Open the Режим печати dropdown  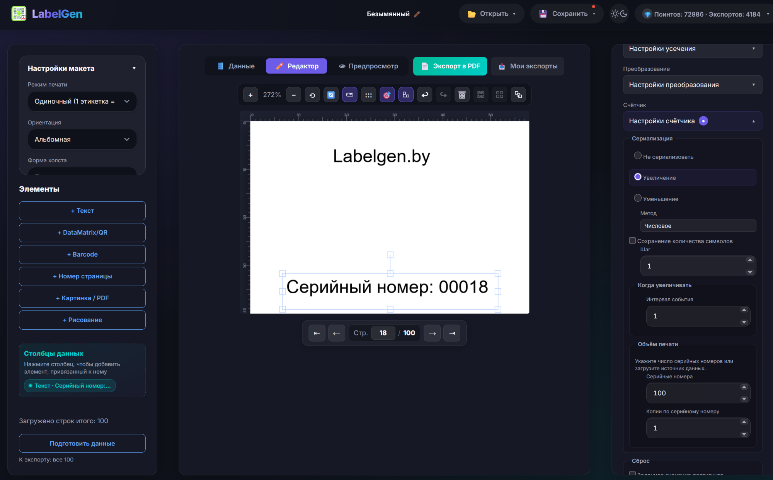[x=82, y=102]
